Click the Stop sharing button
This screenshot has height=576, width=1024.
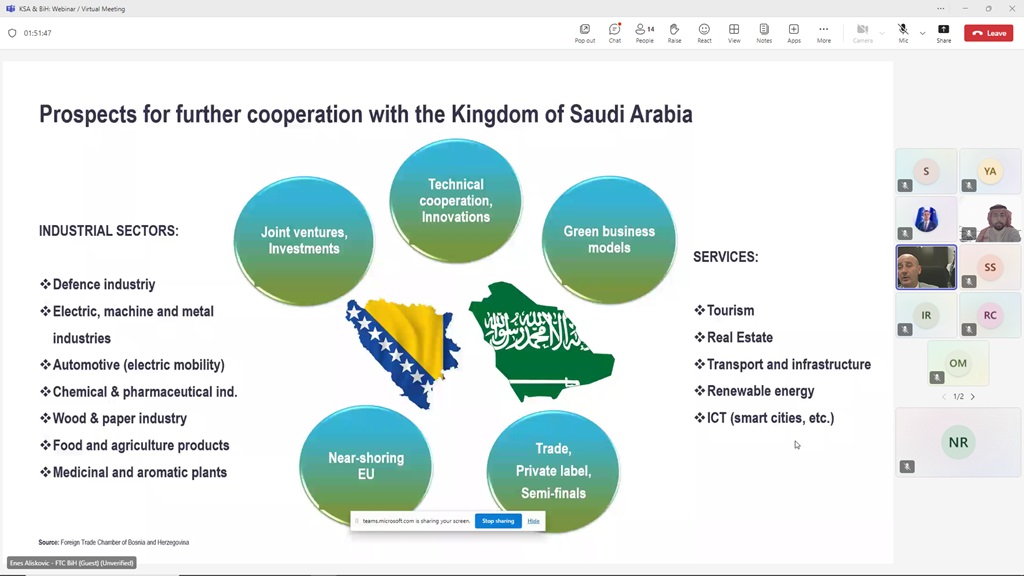(x=498, y=521)
